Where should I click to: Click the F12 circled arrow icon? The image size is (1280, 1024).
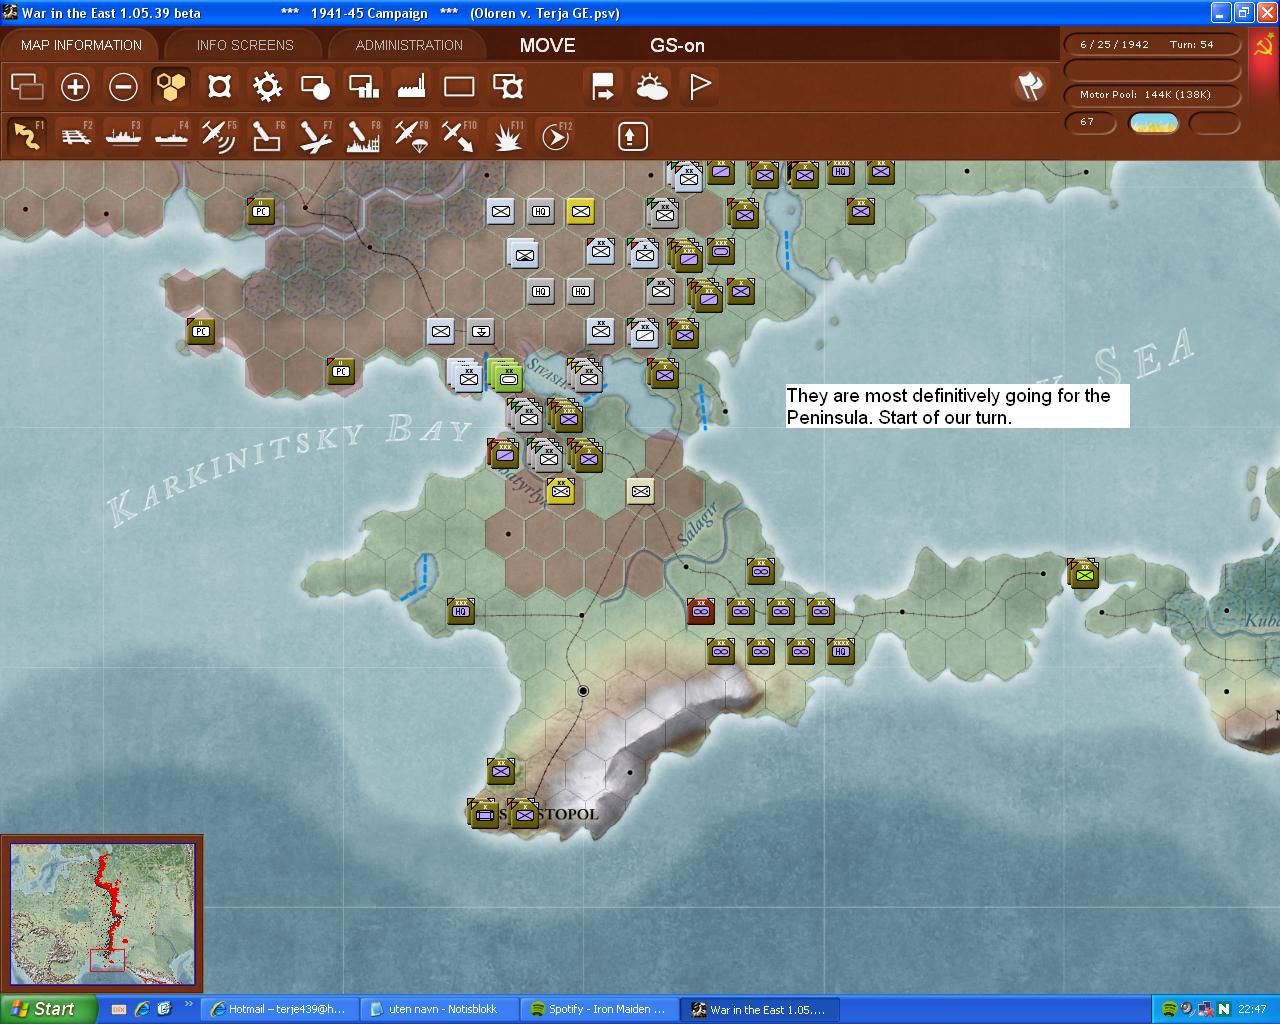click(x=556, y=136)
